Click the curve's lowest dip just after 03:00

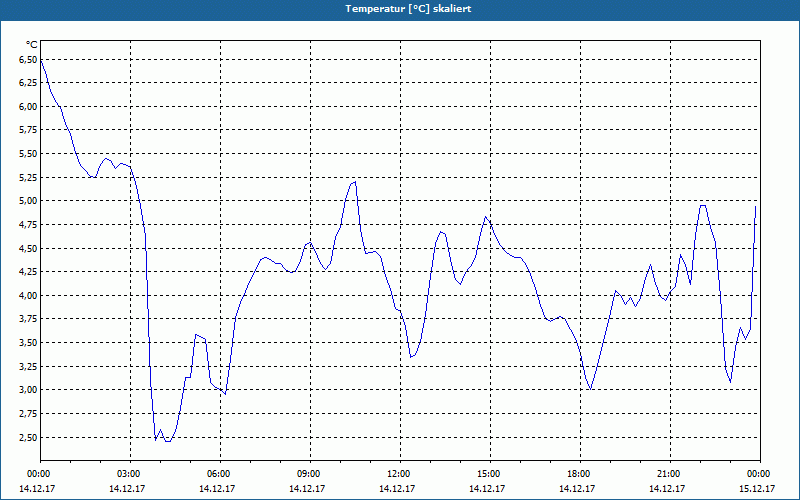[167, 441]
